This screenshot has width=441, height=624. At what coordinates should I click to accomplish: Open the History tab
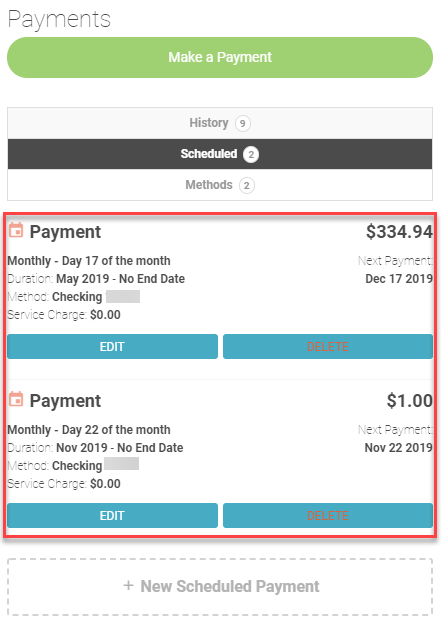220,123
